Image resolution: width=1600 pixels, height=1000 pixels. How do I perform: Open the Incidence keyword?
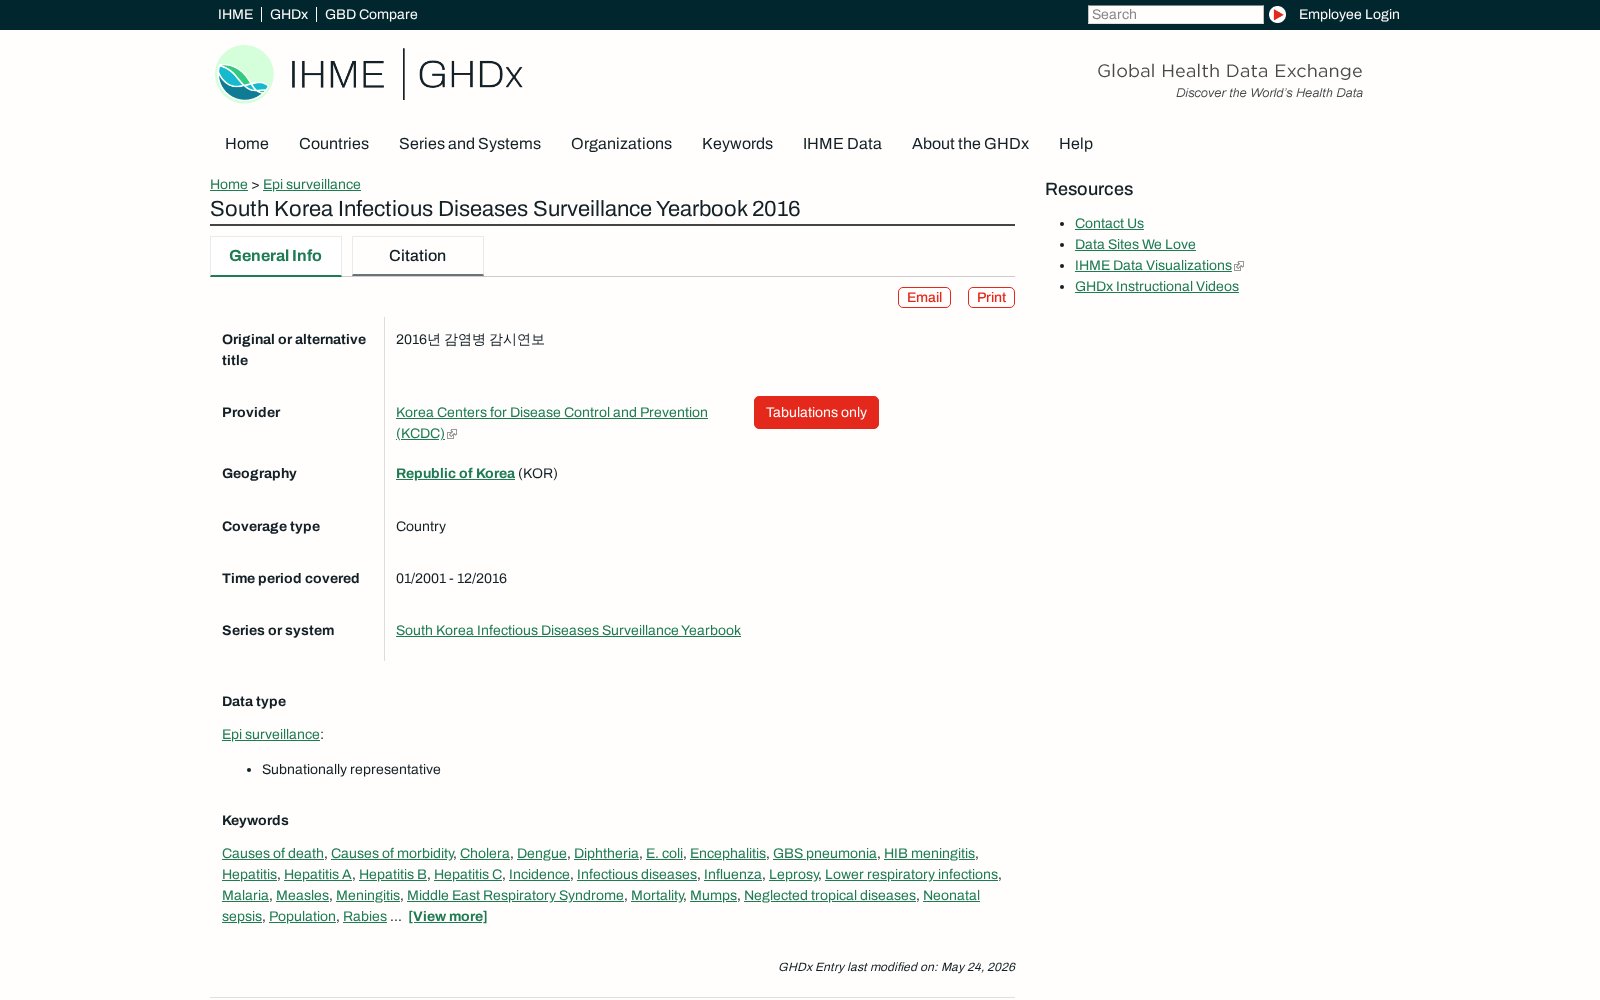(539, 874)
